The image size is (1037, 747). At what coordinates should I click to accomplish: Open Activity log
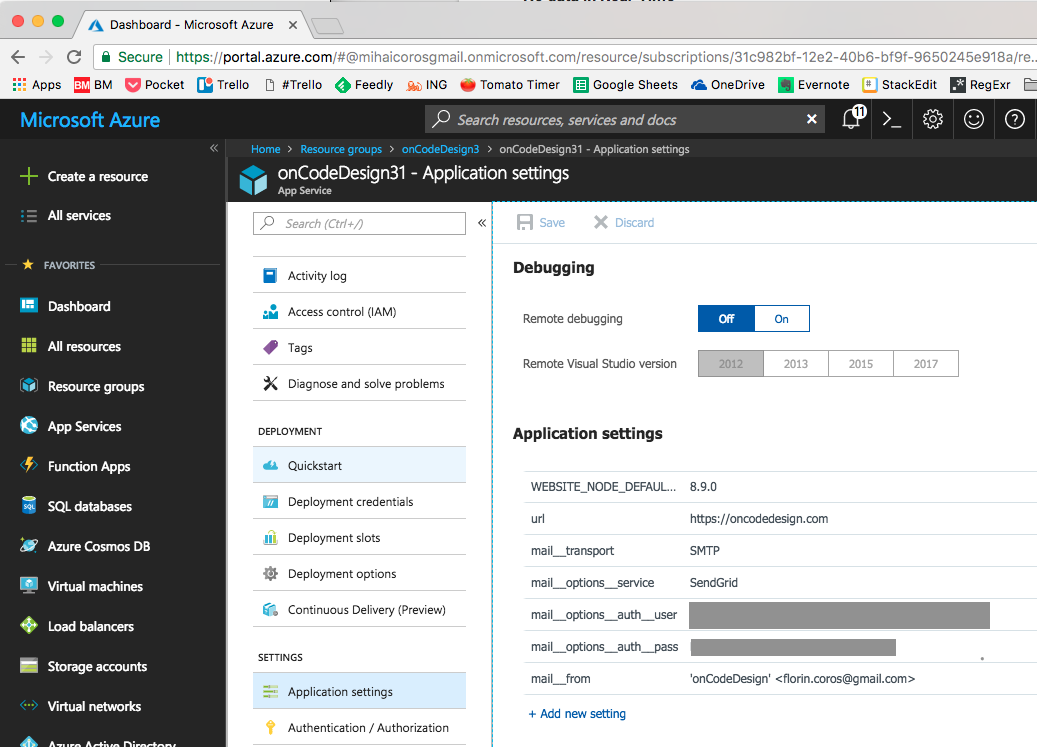[359, 276]
